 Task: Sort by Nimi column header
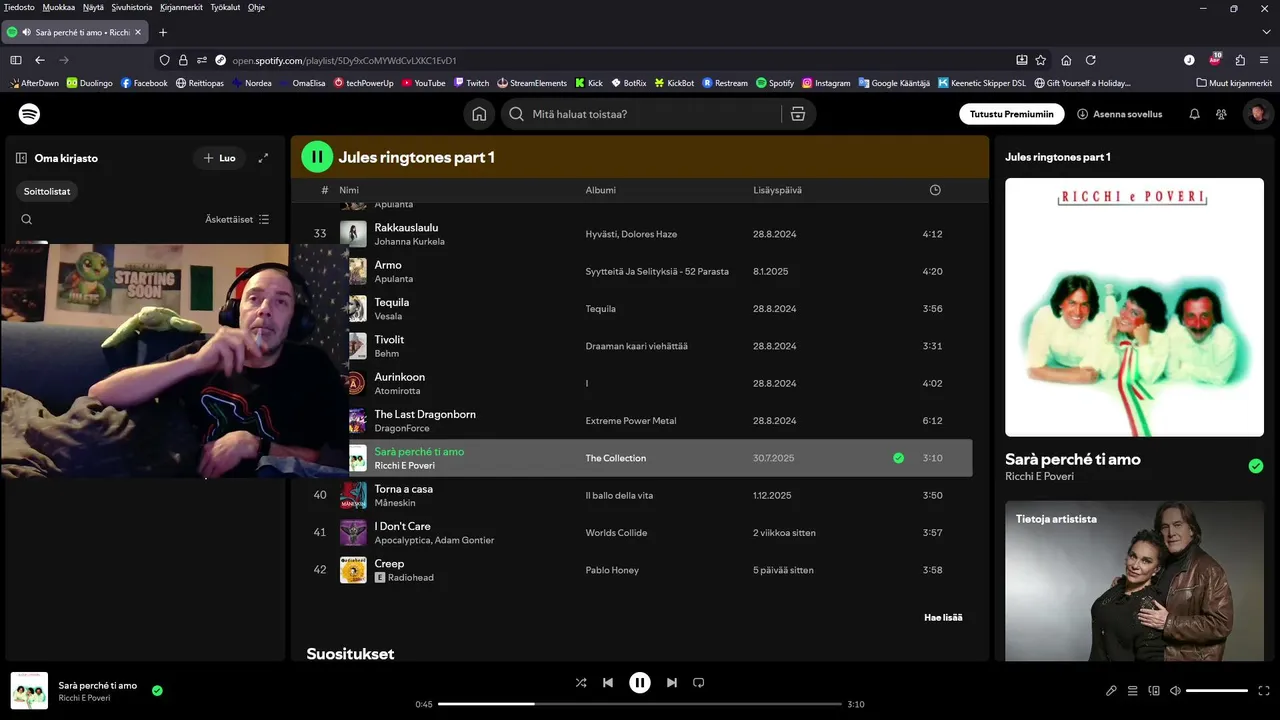point(349,190)
